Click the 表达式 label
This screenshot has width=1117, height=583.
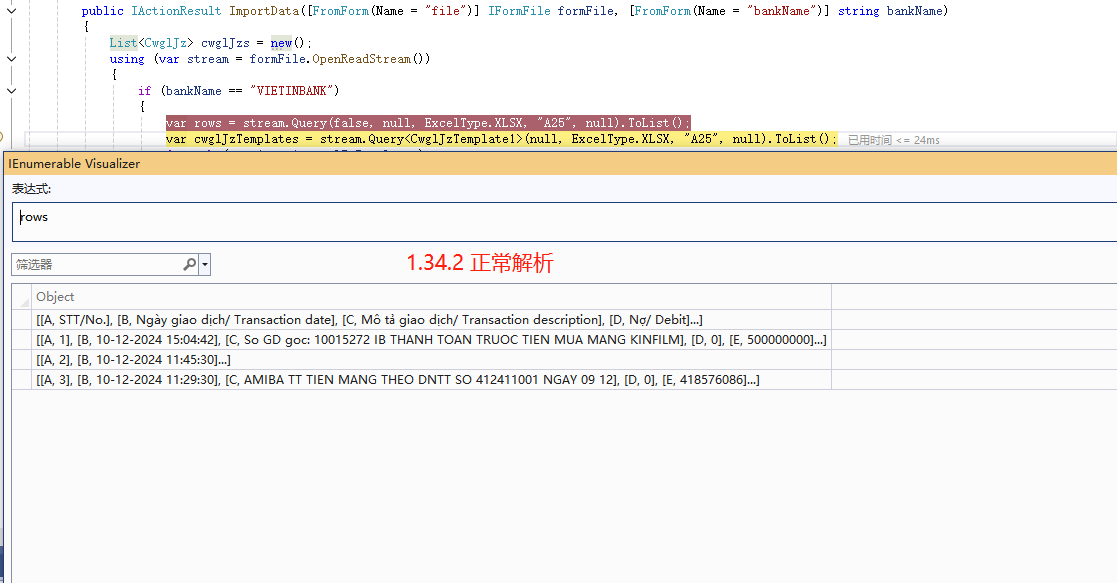coord(31,189)
